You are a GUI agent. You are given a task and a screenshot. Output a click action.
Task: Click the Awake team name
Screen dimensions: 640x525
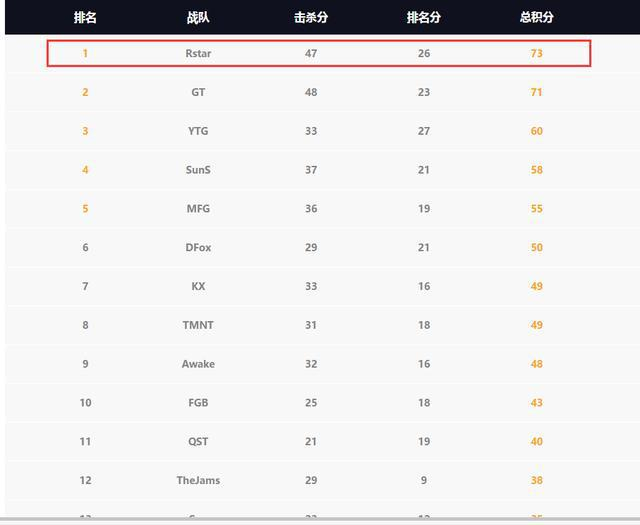pos(198,364)
